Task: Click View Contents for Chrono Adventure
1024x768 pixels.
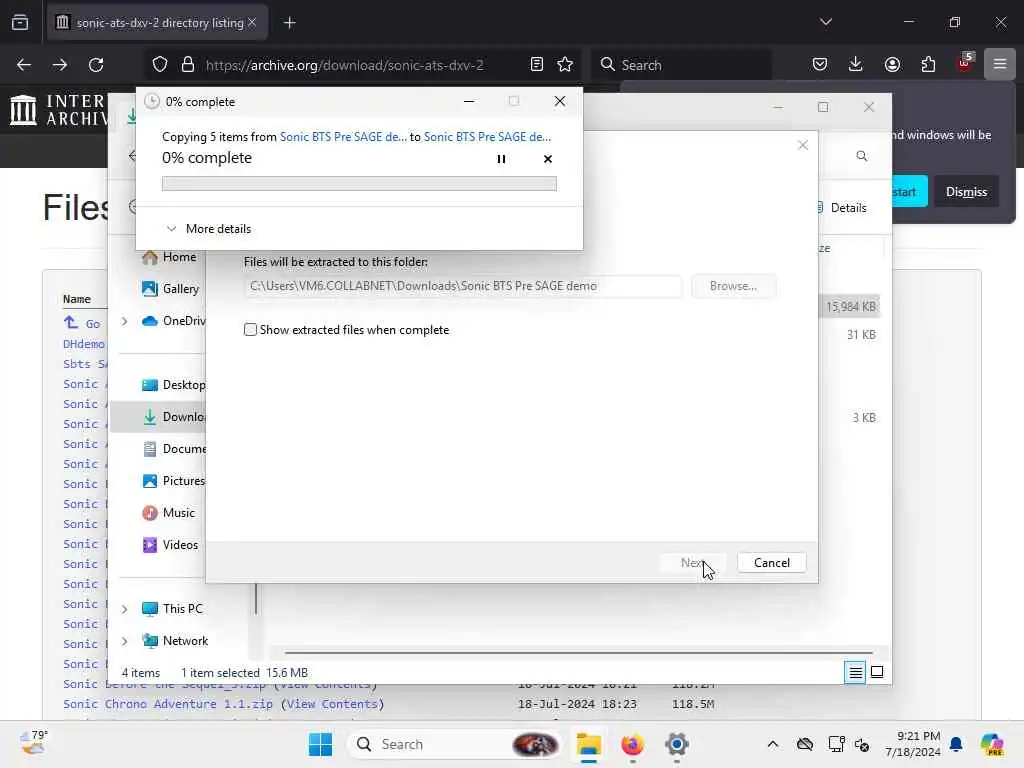Action: tap(332, 704)
